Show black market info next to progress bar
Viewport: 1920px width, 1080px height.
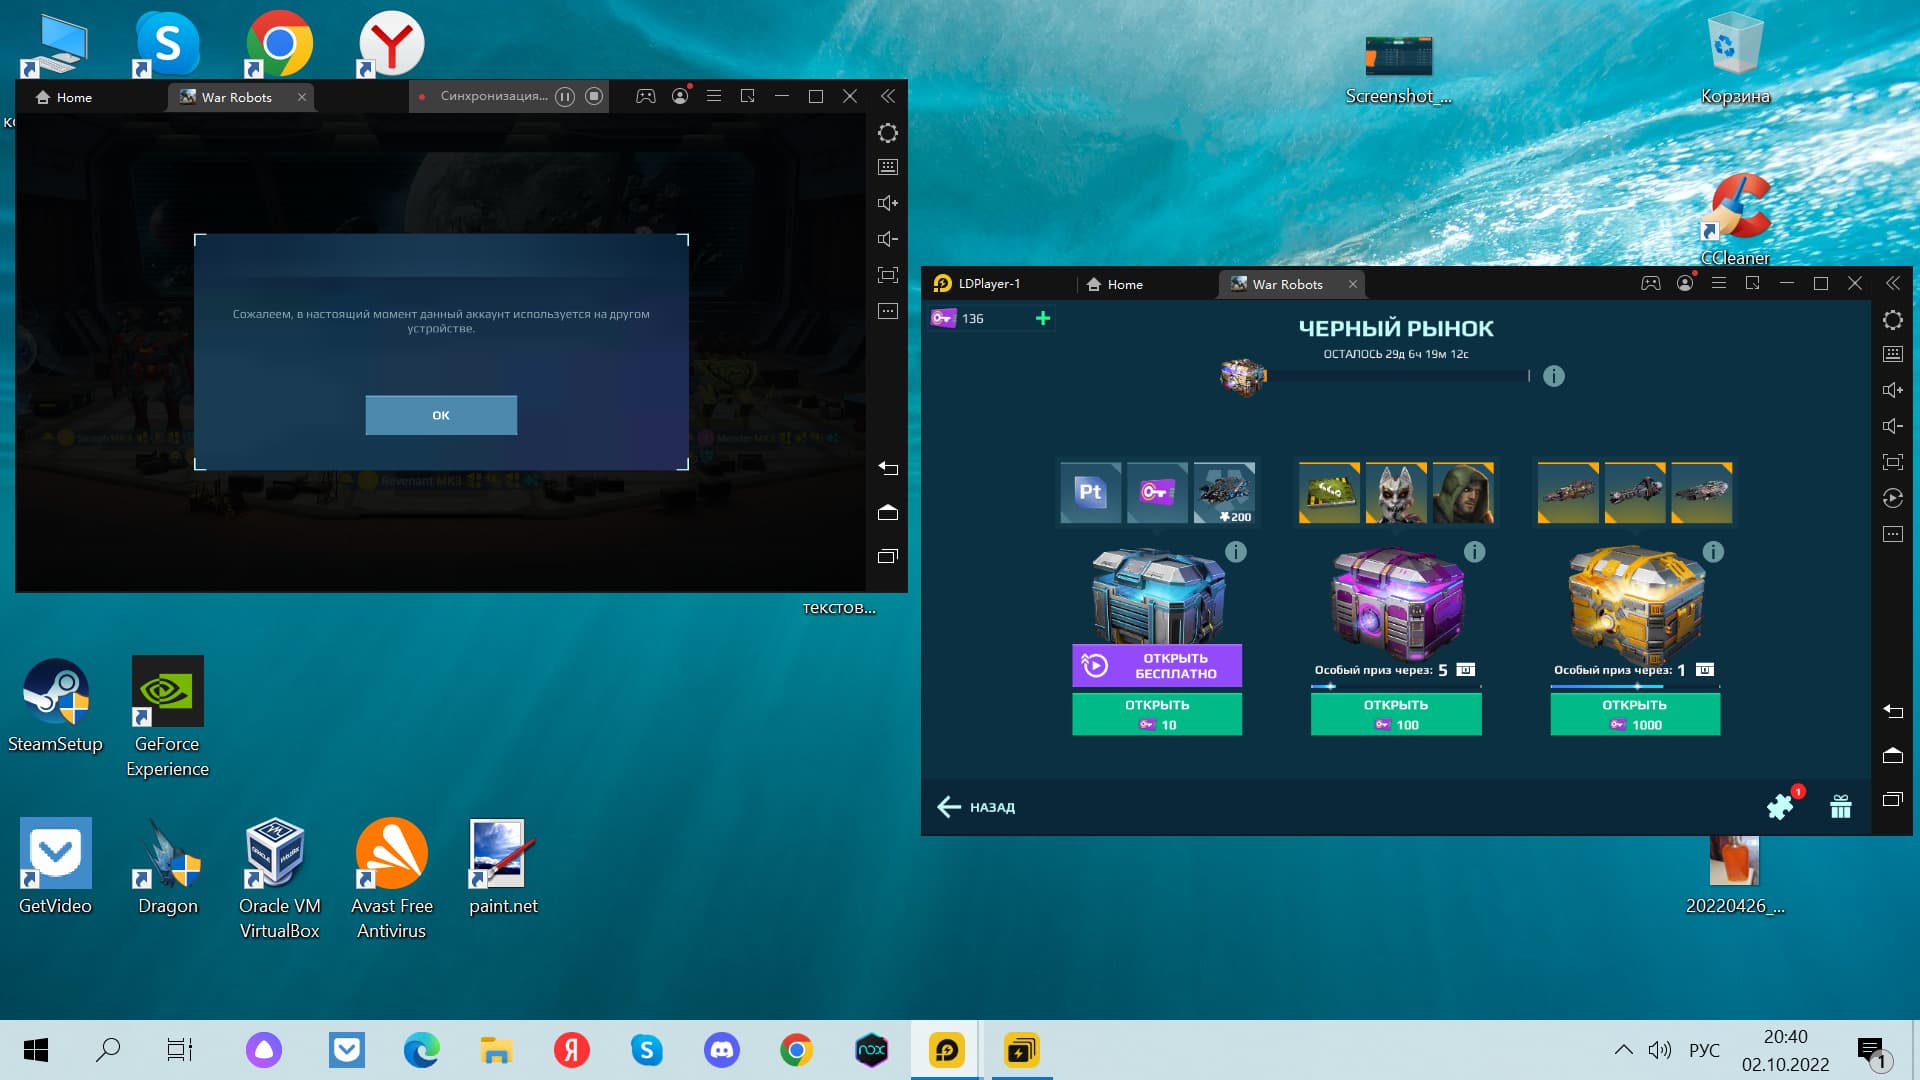pyautogui.click(x=1553, y=376)
